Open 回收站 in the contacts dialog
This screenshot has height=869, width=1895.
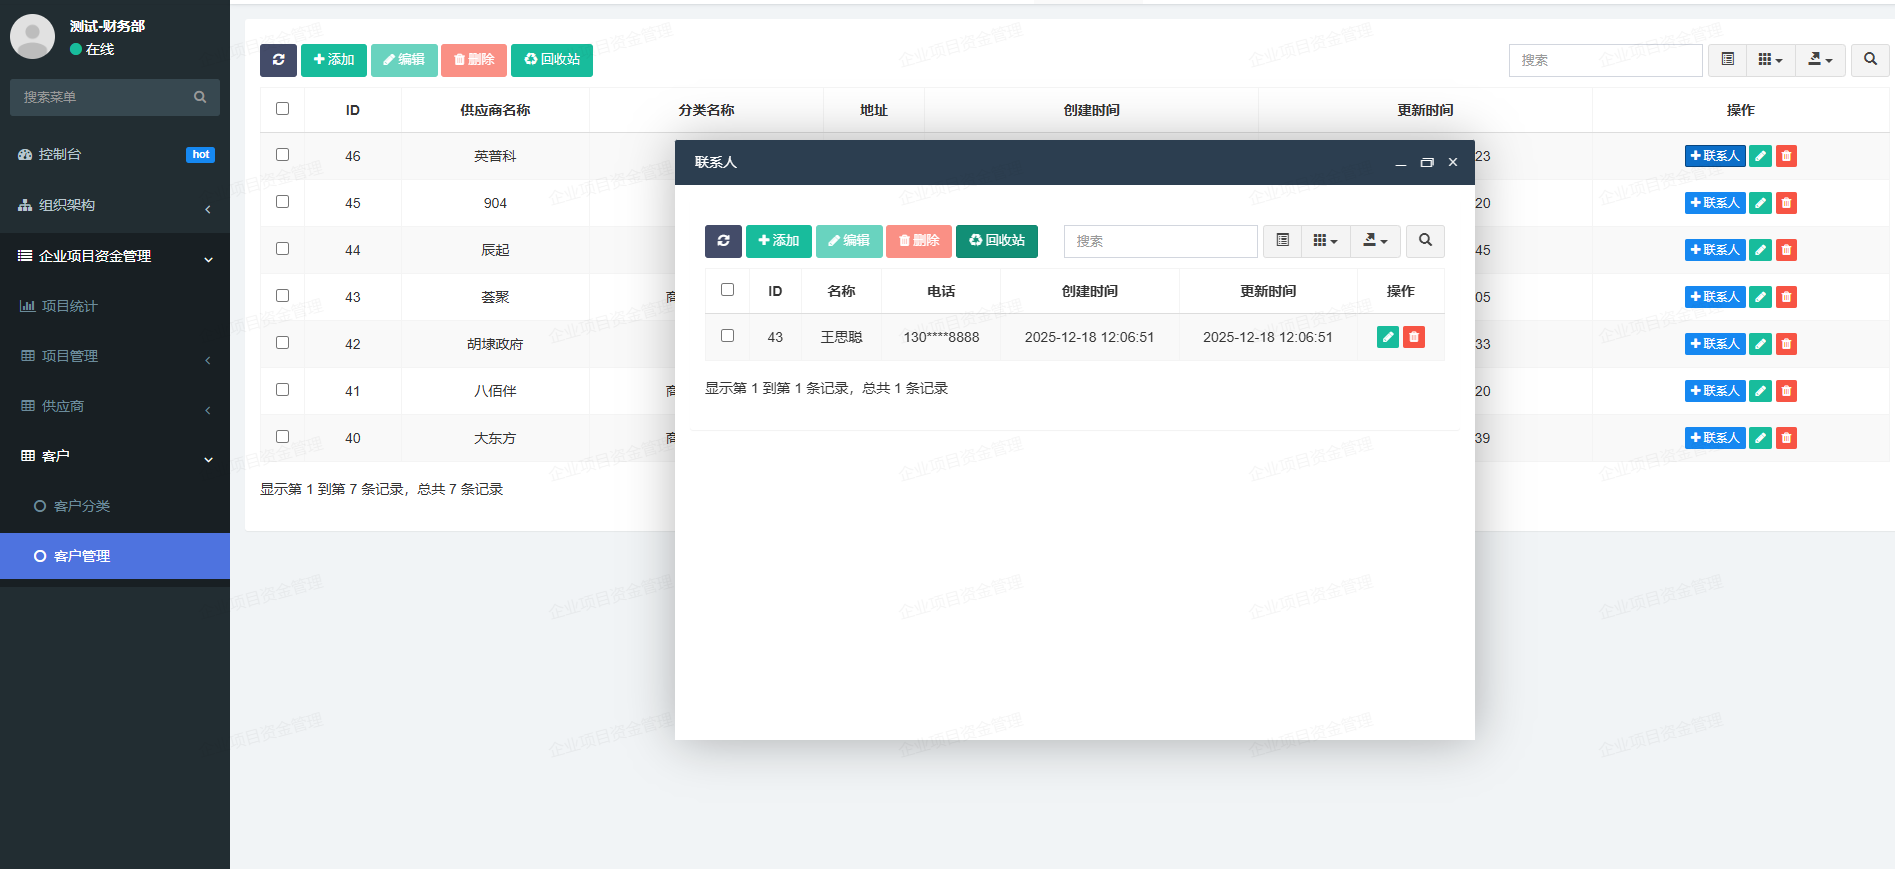[996, 241]
